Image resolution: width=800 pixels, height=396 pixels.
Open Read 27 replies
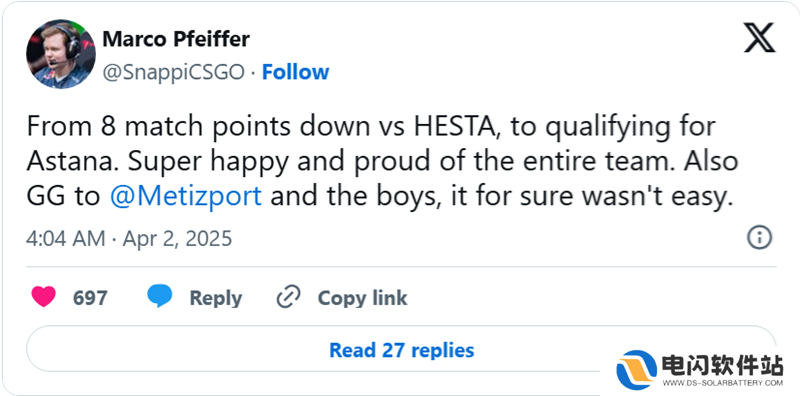(x=402, y=350)
